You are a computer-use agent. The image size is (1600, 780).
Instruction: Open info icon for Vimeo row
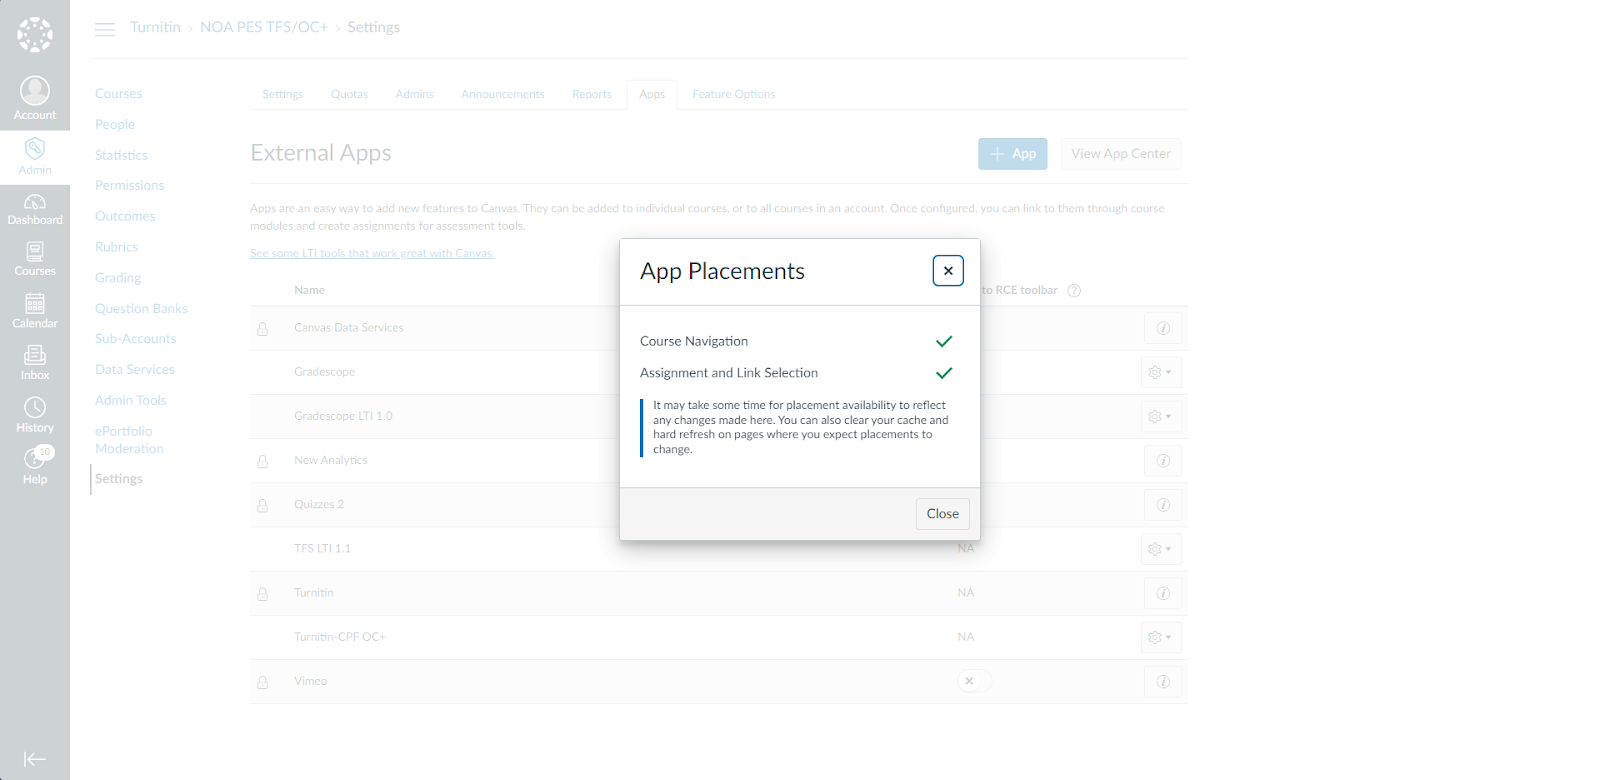tap(1163, 681)
